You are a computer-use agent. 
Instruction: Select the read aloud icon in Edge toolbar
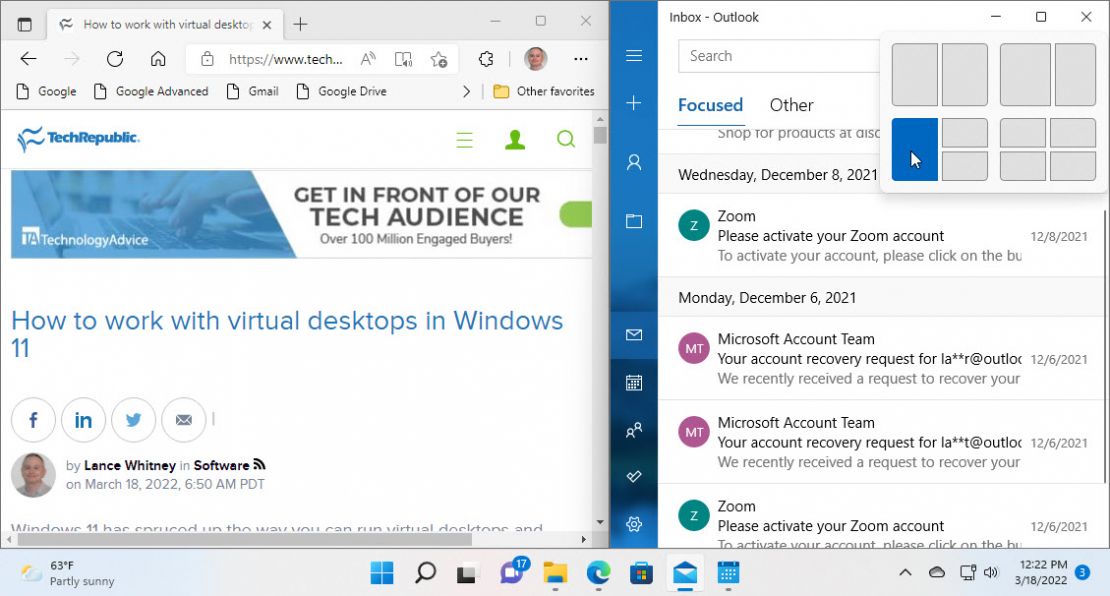pyautogui.click(x=366, y=59)
